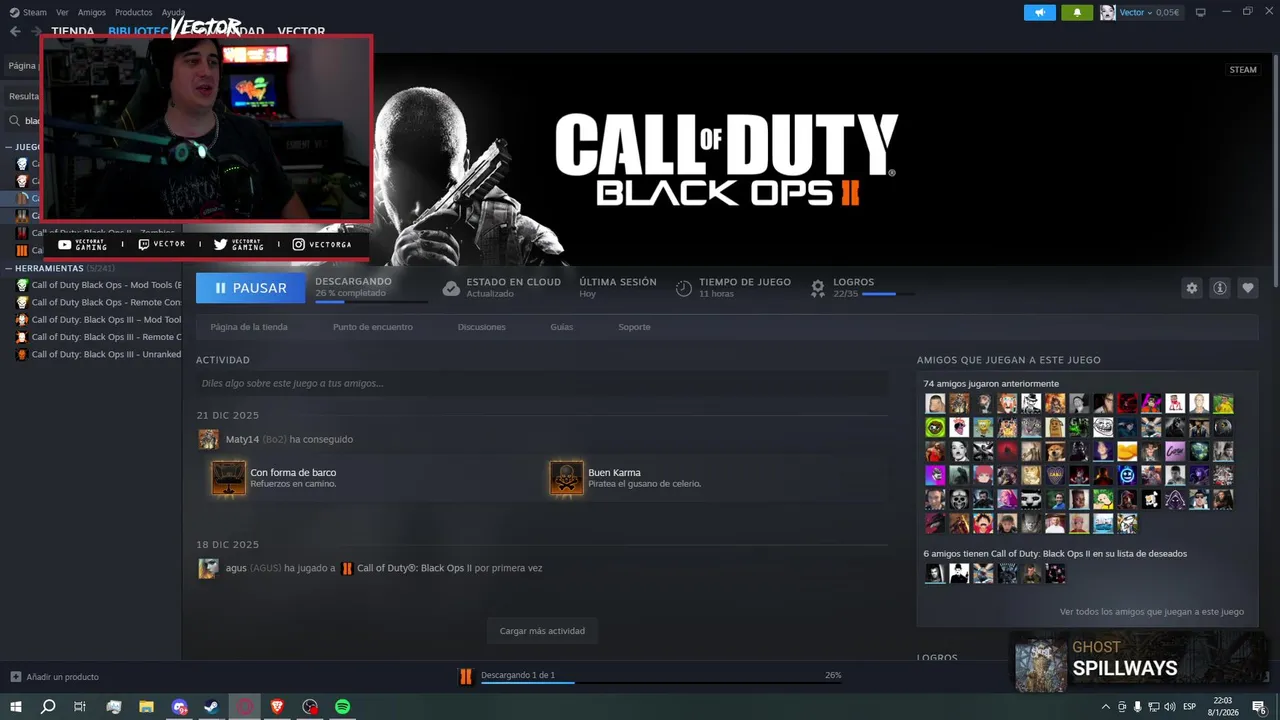Click the Logros achievements progress bar

[x=887, y=294]
